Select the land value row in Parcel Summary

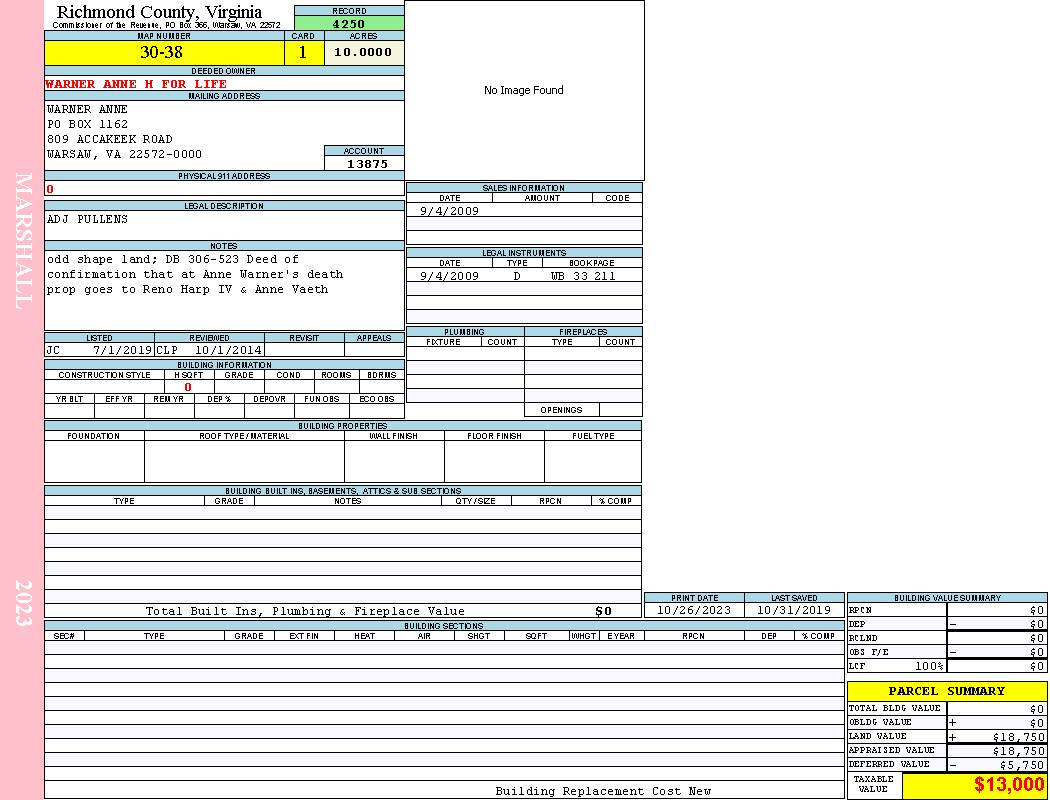click(x=946, y=736)
